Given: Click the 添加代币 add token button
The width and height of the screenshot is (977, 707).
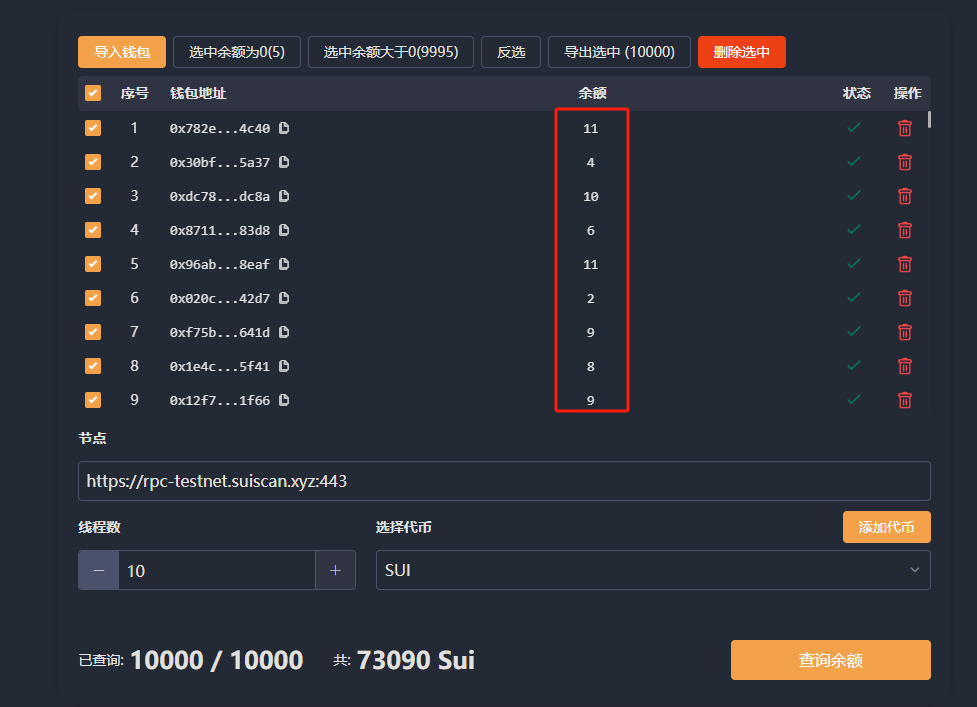Looking at the screenshot, I should [887, 527].
